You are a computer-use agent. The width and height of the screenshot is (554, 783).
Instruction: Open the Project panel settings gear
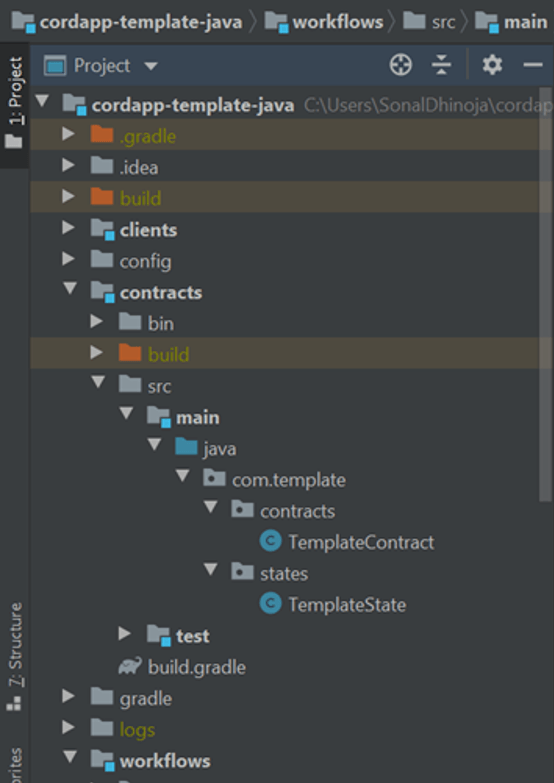(x=492, y=65)
